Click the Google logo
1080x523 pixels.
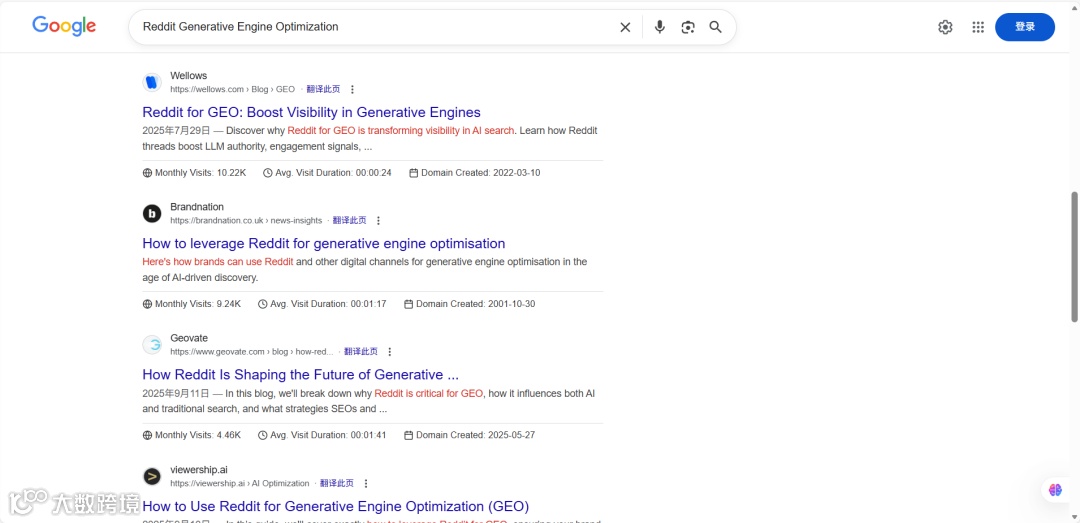click(64, 26)
